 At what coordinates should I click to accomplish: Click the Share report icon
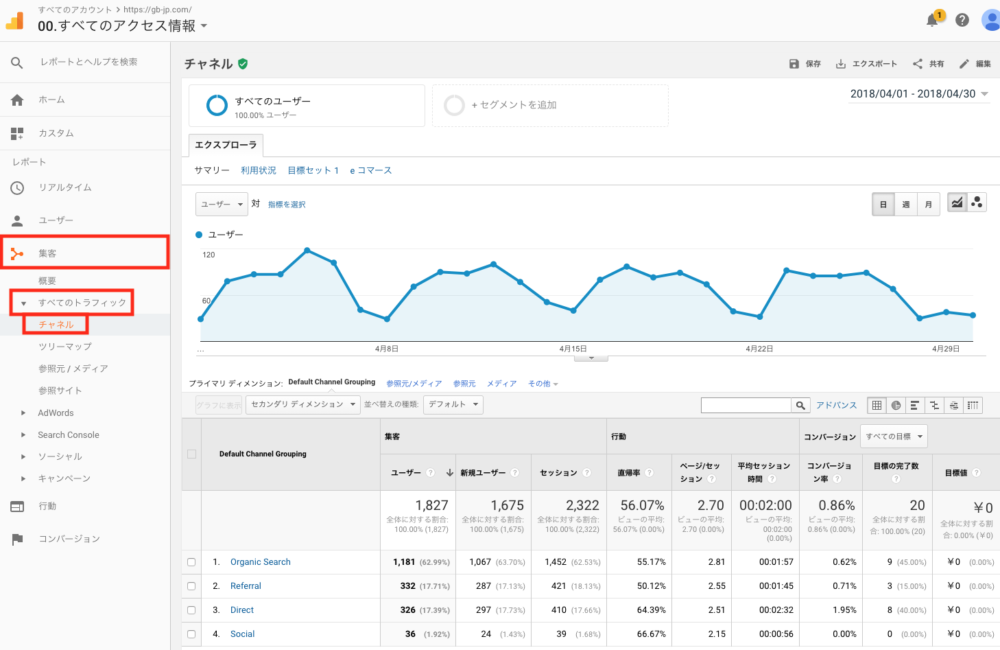click(917, 64)
